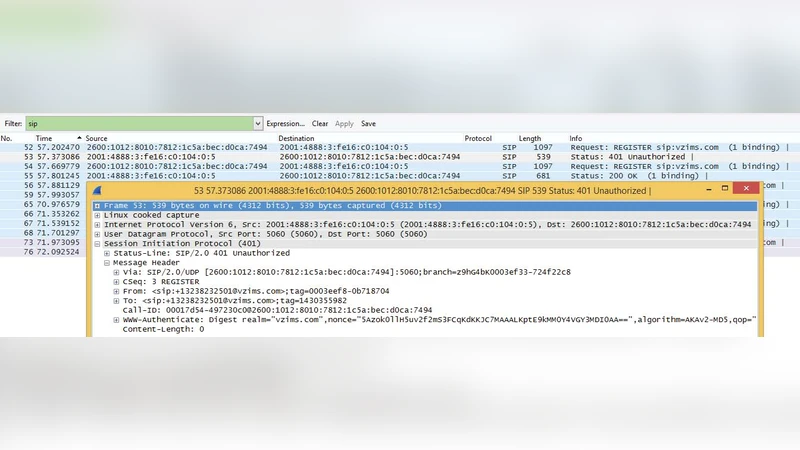Viewport: 800px width, 450px height.
Task: Open the filter history dropdown arrow
Action: point(258,124)
